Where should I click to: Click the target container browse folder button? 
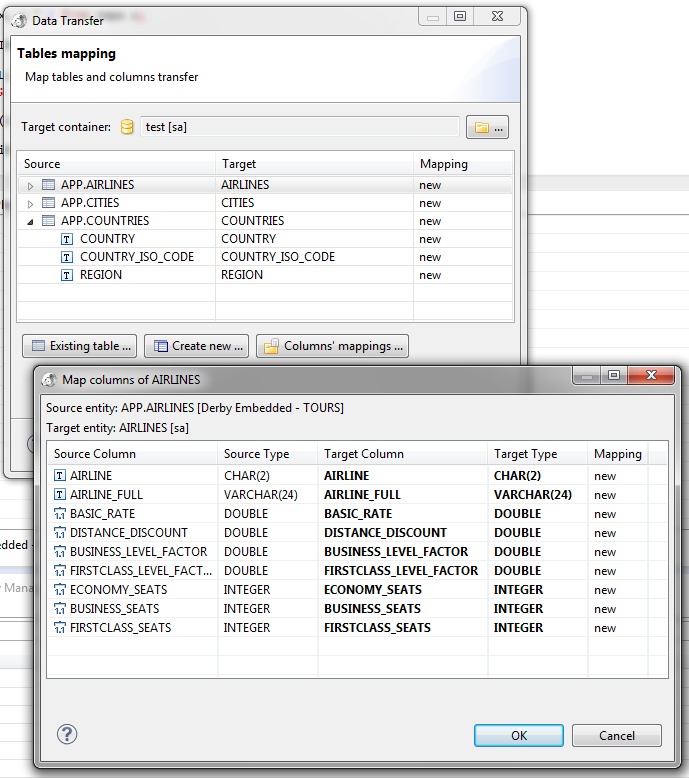pyautogui.click(x=489, y=127)
